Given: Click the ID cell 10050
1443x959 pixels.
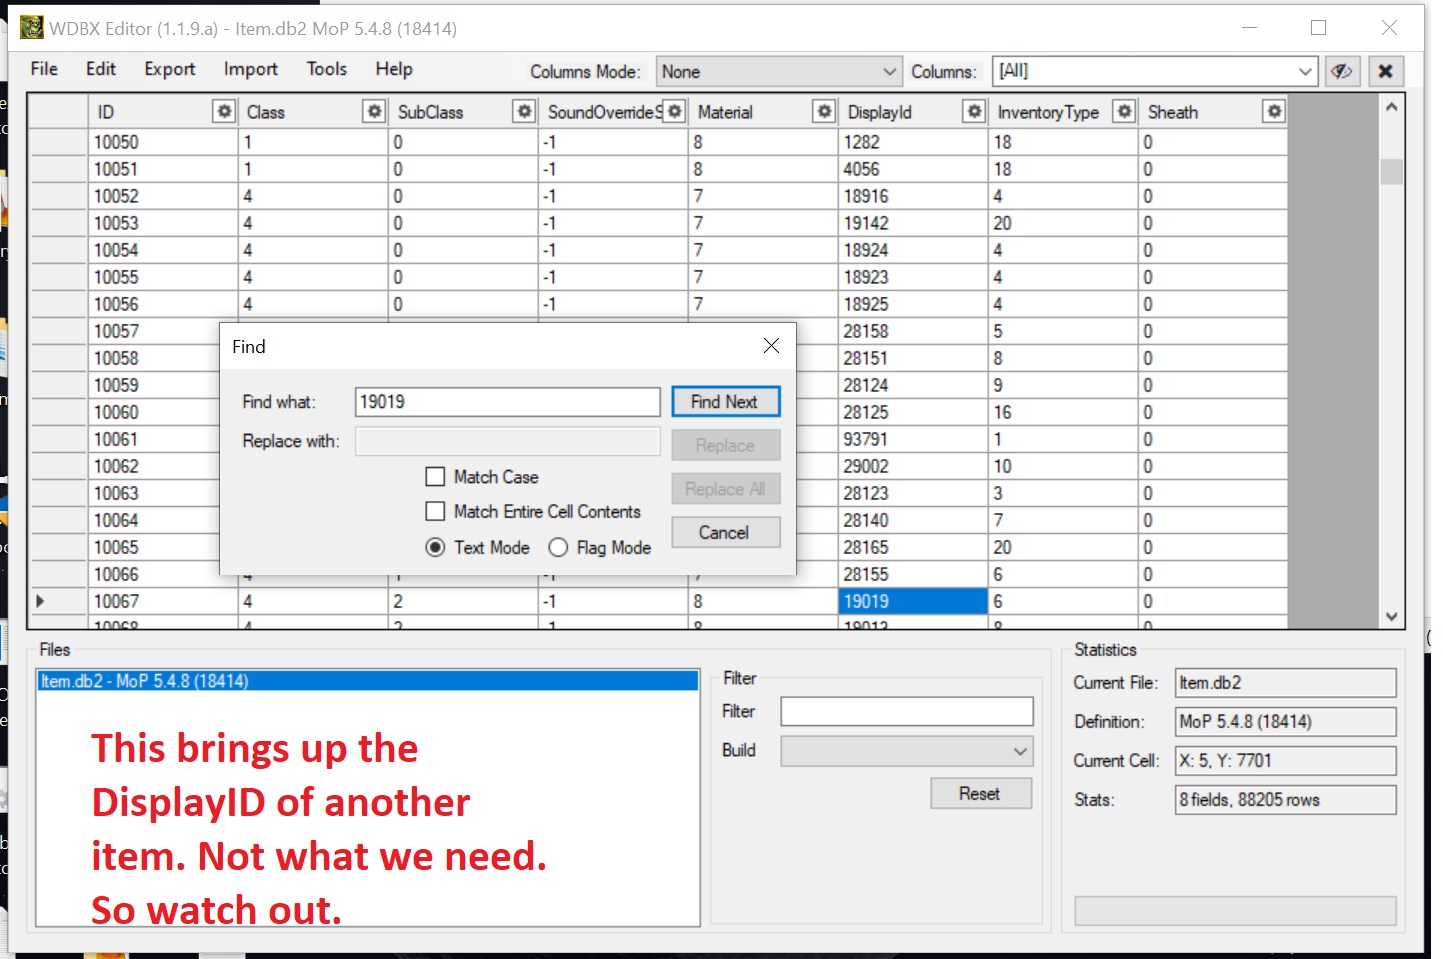Looking at the screenshot, I should 162,142.
